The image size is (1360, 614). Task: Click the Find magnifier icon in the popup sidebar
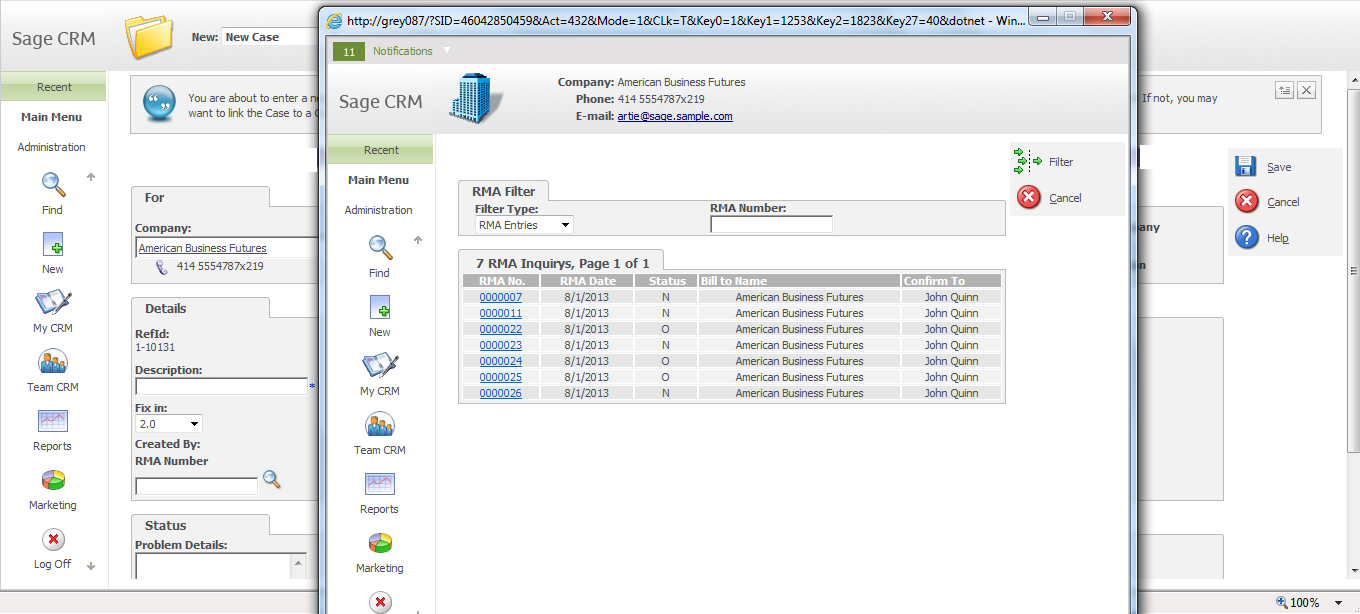[x=380, y=246]
